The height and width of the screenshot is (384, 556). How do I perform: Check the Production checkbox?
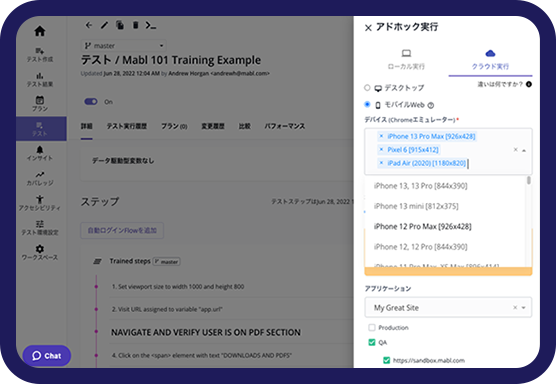(x=372, y=327)
